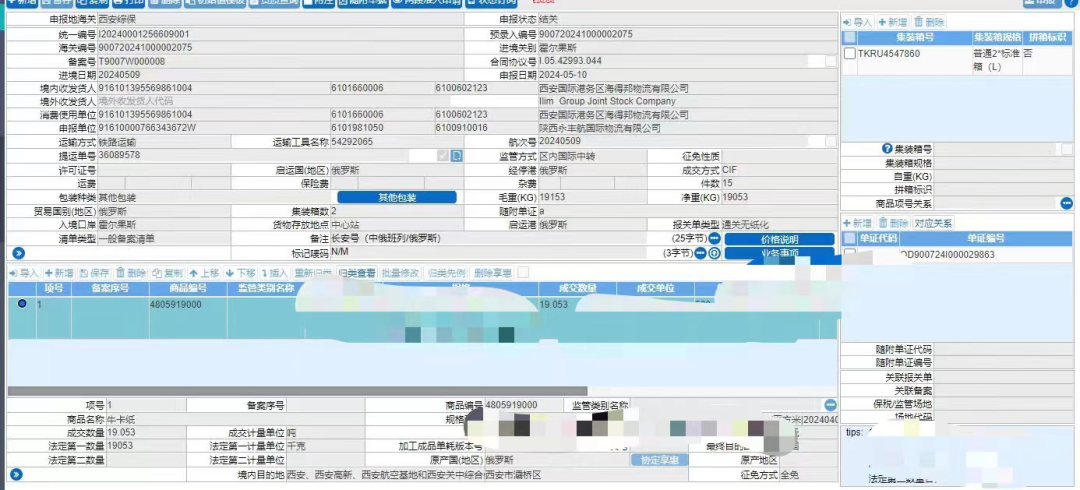Viewport: 1080px width, 490px height.
Task: Click 新增 in the container panel toolbar
Action: (893, 23)
